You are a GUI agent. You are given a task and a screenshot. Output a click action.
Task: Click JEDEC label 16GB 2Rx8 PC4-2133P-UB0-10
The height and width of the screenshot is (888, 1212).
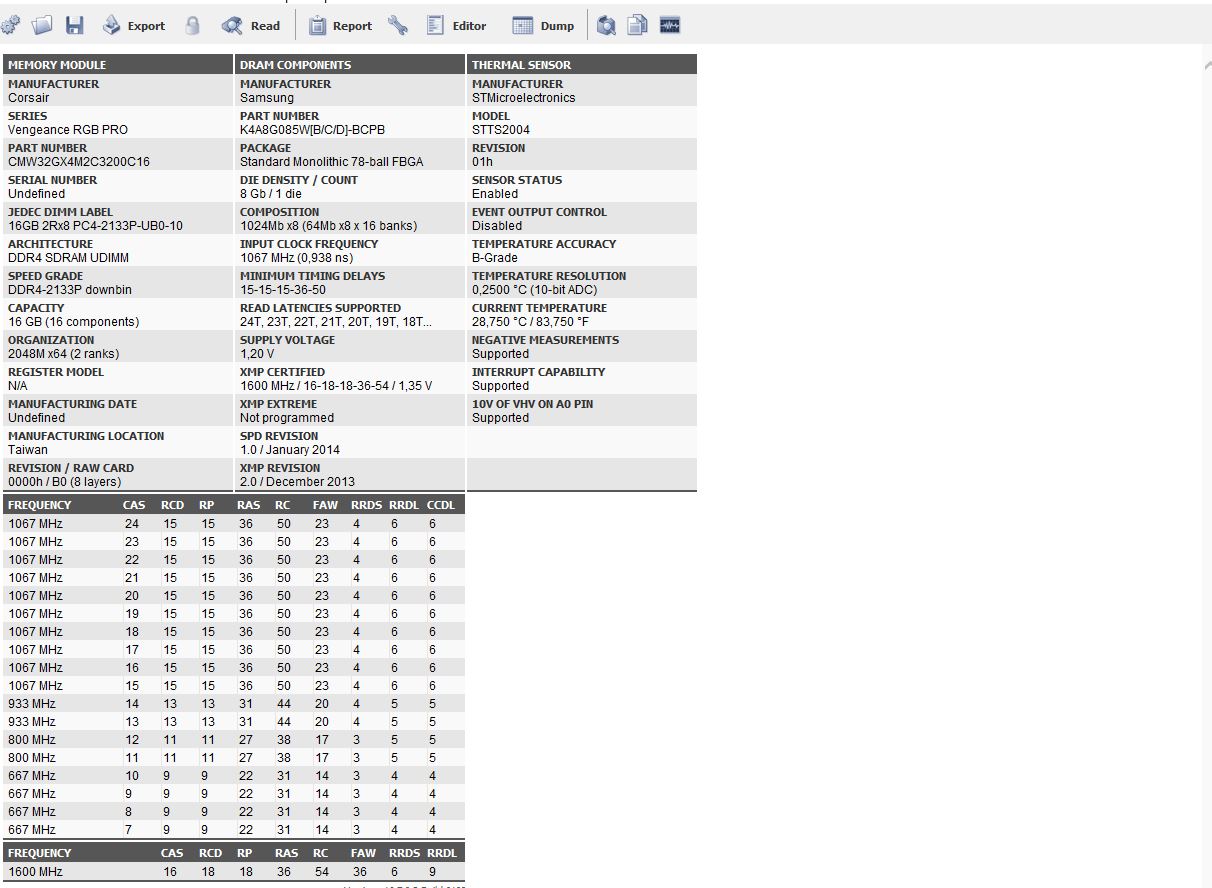click(x=96, y=226)
